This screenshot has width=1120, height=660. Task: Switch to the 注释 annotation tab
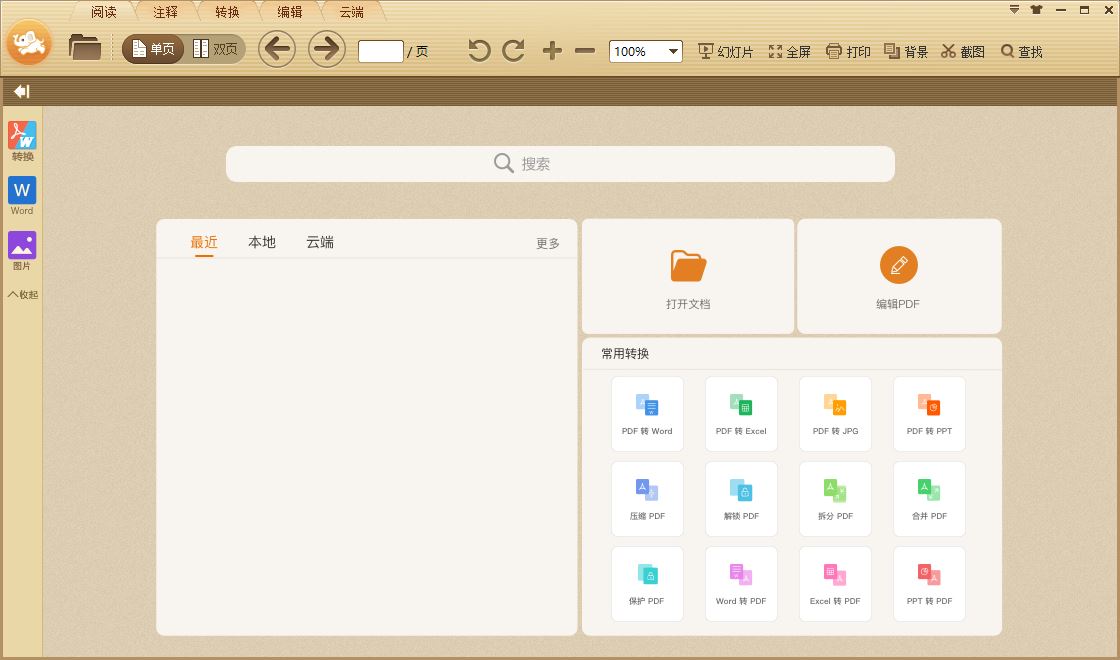164,12
